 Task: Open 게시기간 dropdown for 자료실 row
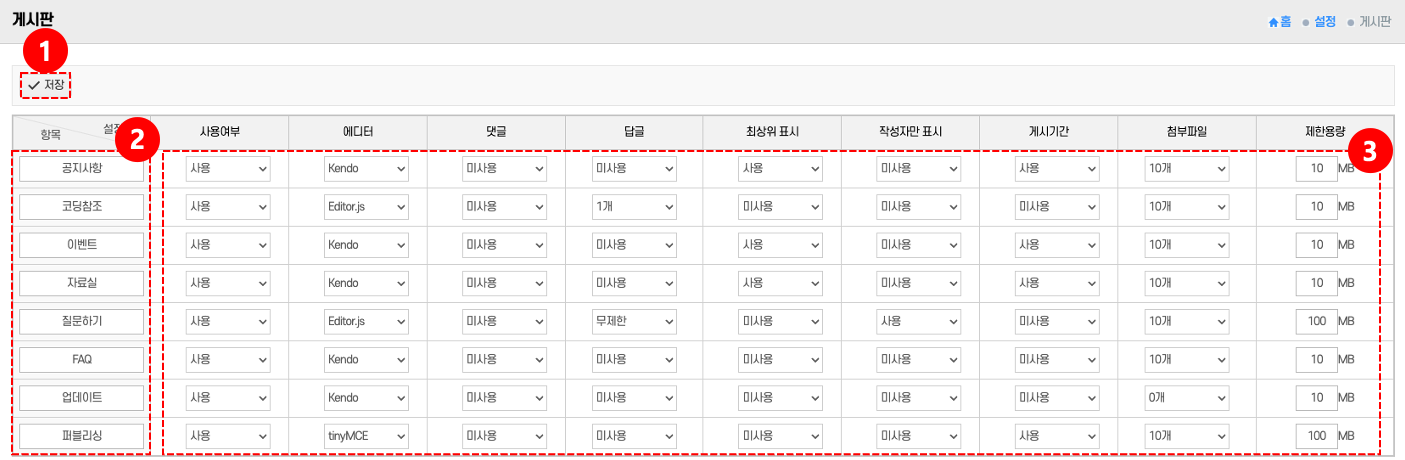pos(1057,283)
